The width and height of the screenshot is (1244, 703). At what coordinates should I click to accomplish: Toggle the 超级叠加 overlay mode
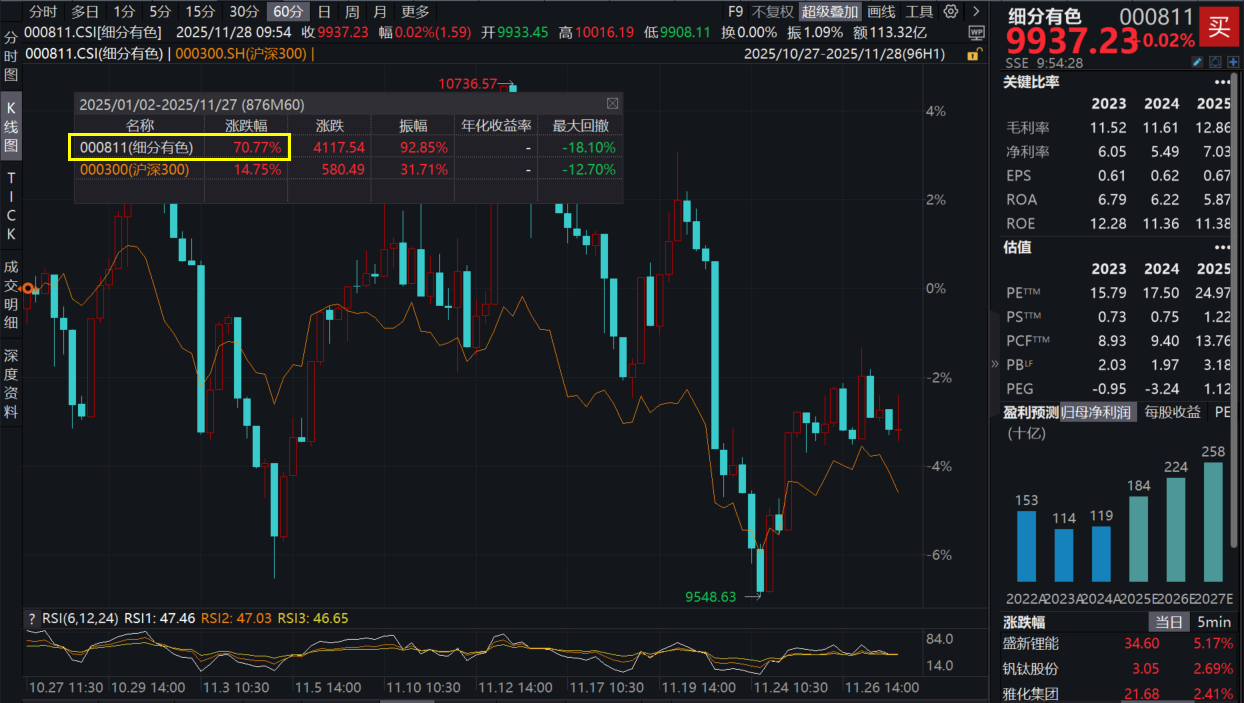[x=830, y=12]
